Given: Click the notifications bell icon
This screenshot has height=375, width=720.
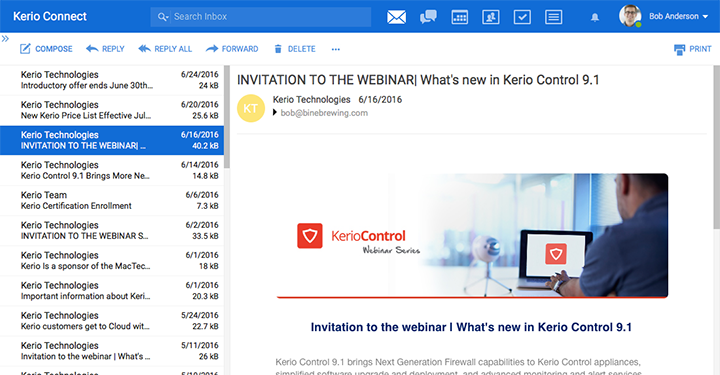Looking at the screenshot, I should [595, 17].
